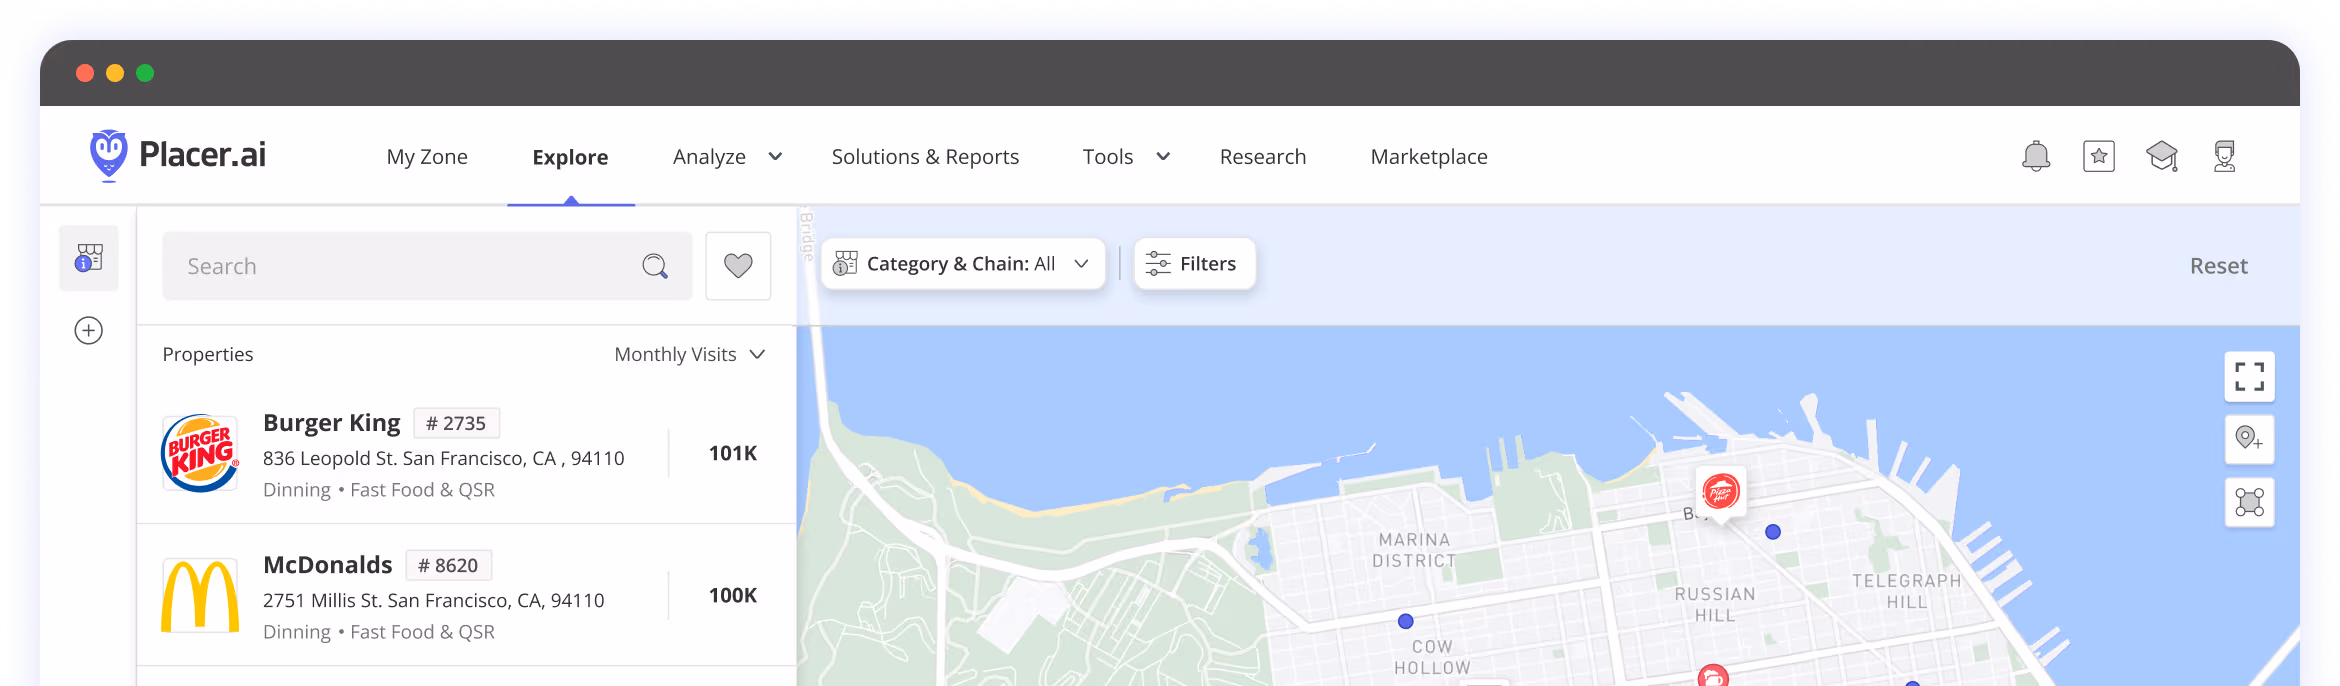Click the heart favorites button
The image size is (2340, 686).
(738, 266)
